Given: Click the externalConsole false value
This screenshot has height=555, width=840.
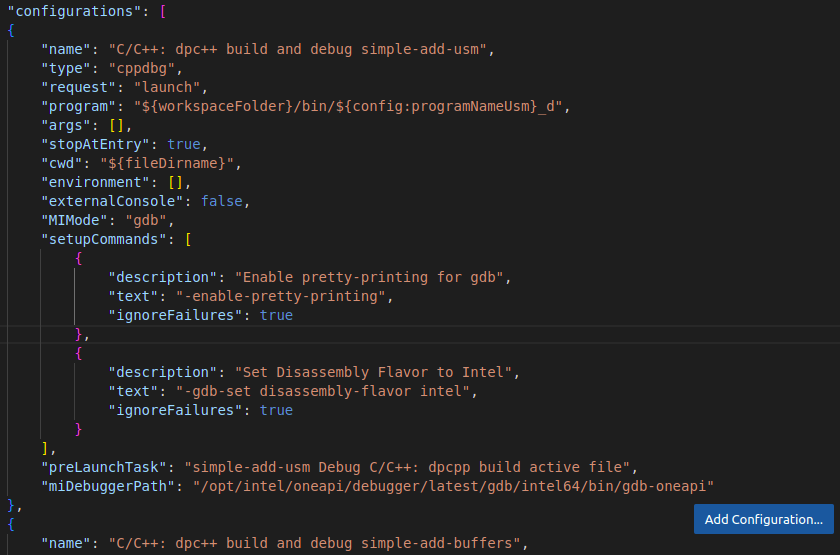Looking at the screenshot, I should pyautogui.click(x=224, y=201).
